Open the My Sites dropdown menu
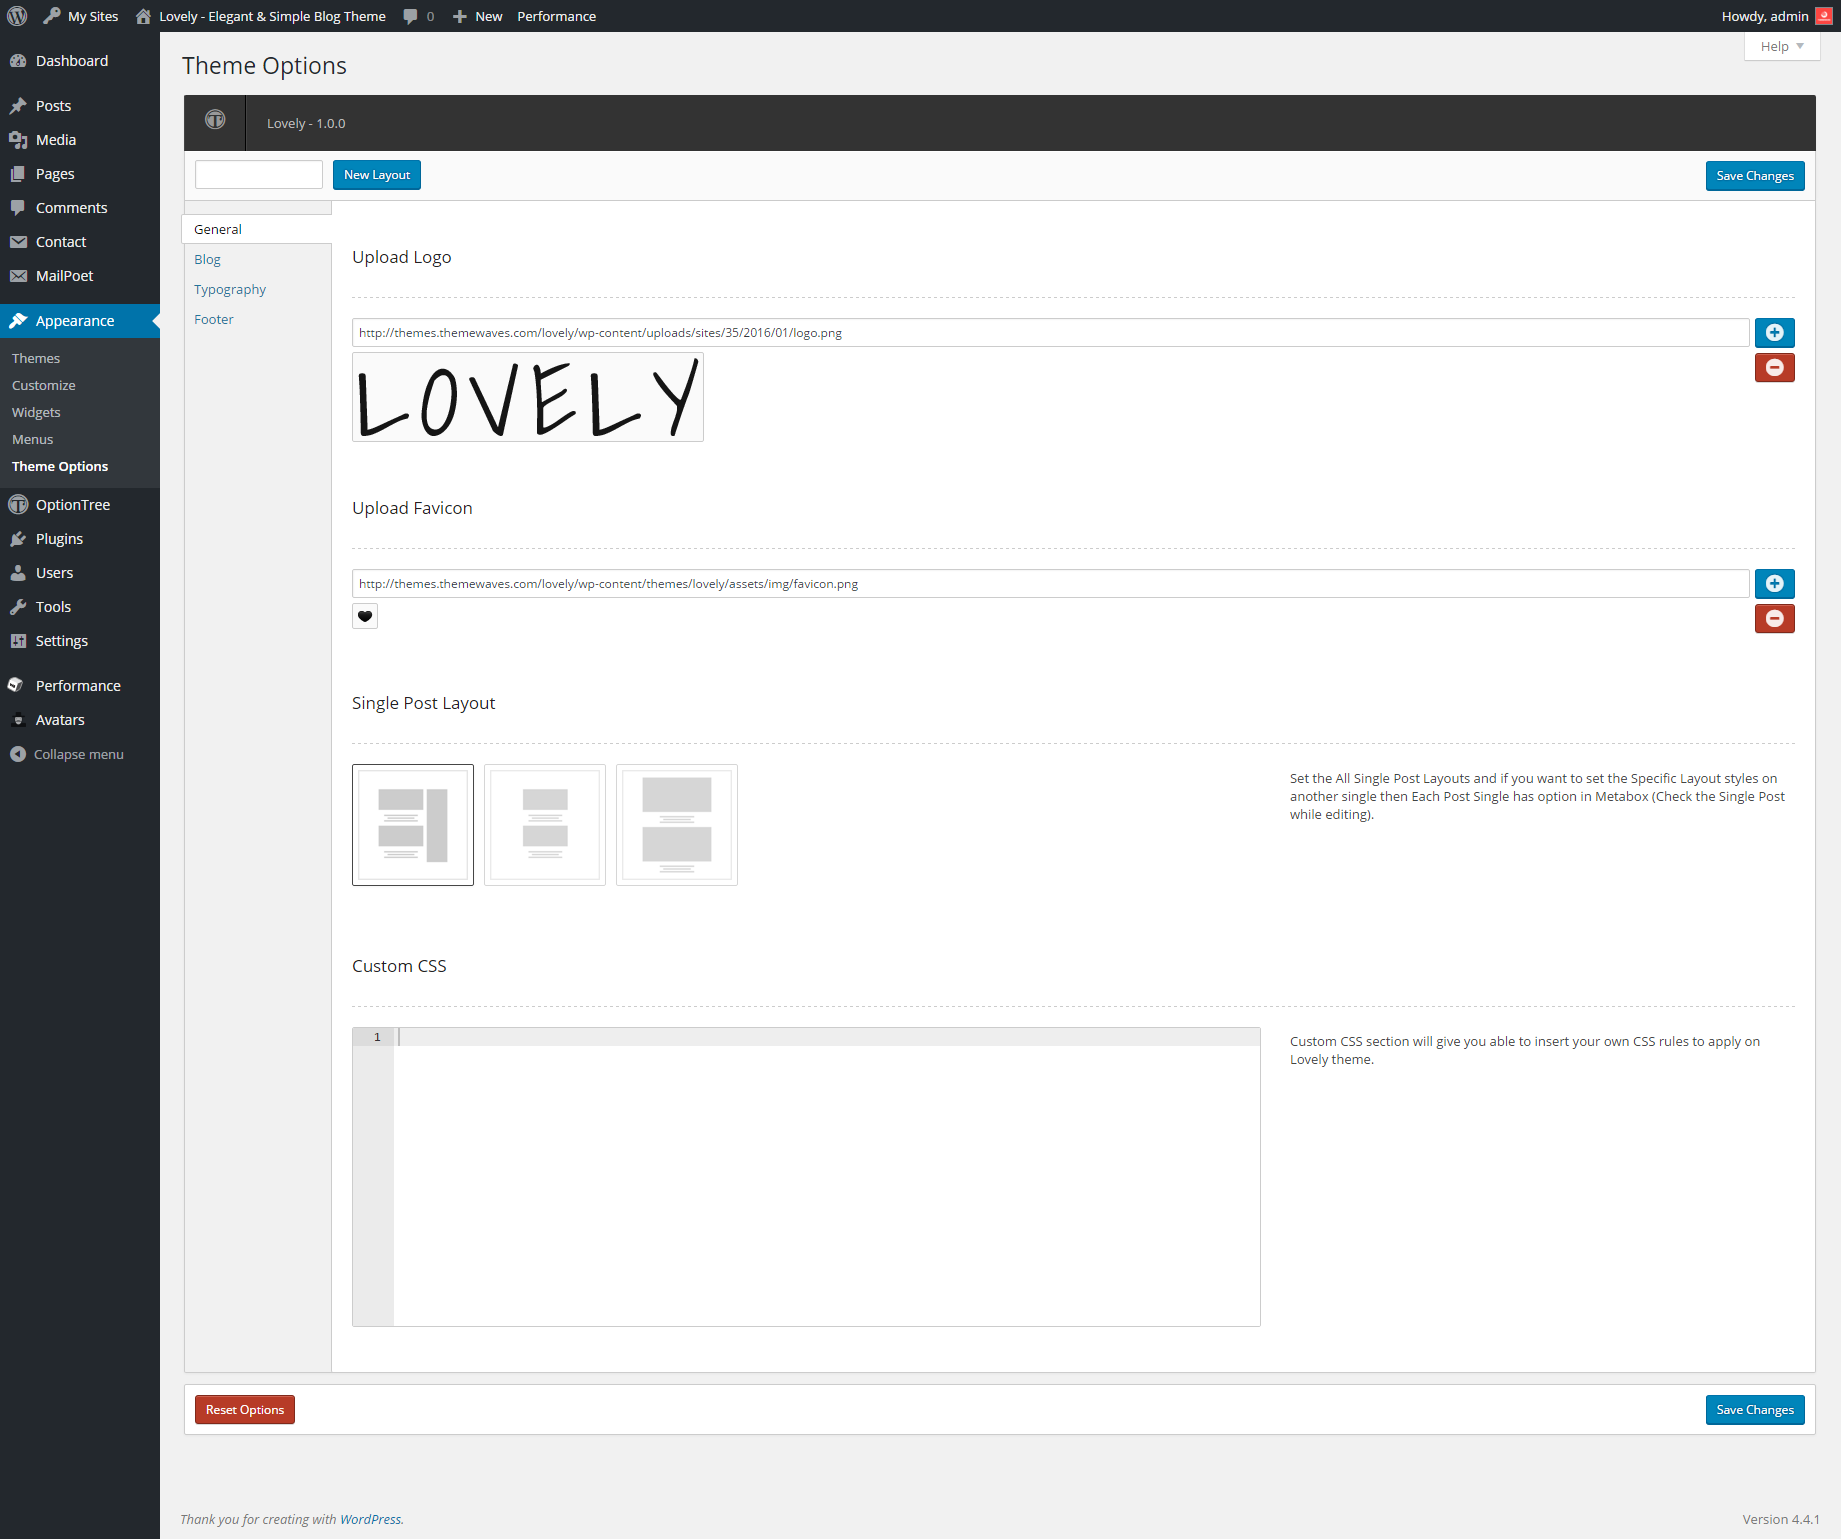 tap(92, 16)
